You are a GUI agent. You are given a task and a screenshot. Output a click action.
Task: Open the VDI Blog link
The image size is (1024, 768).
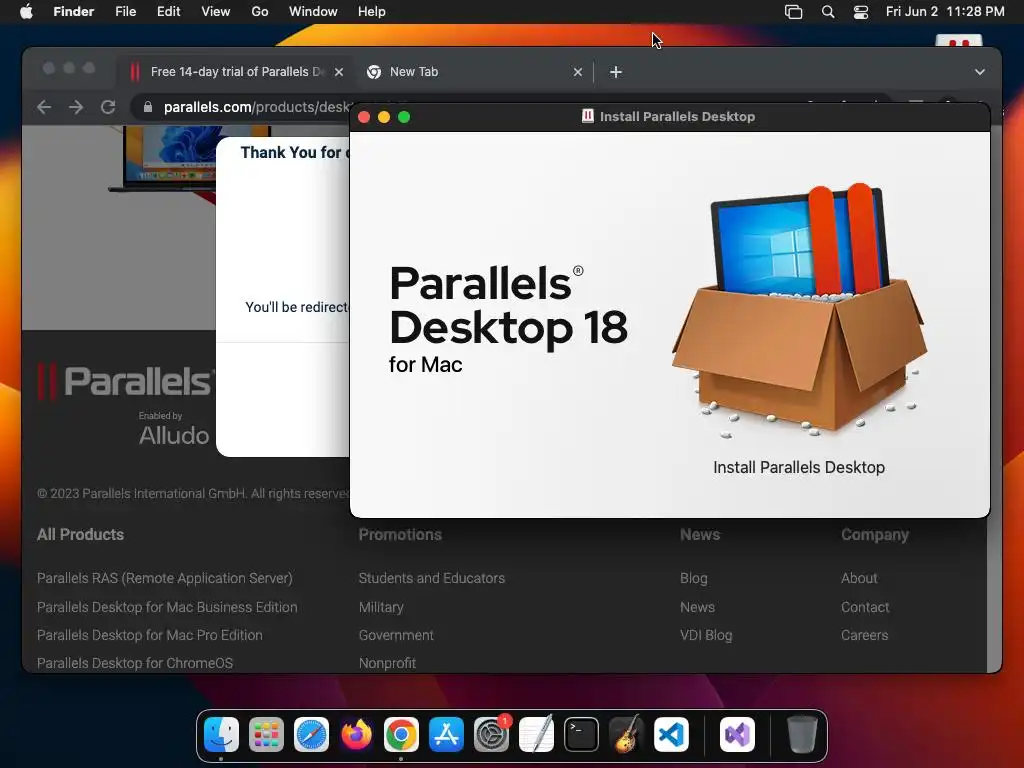[706, 635]
